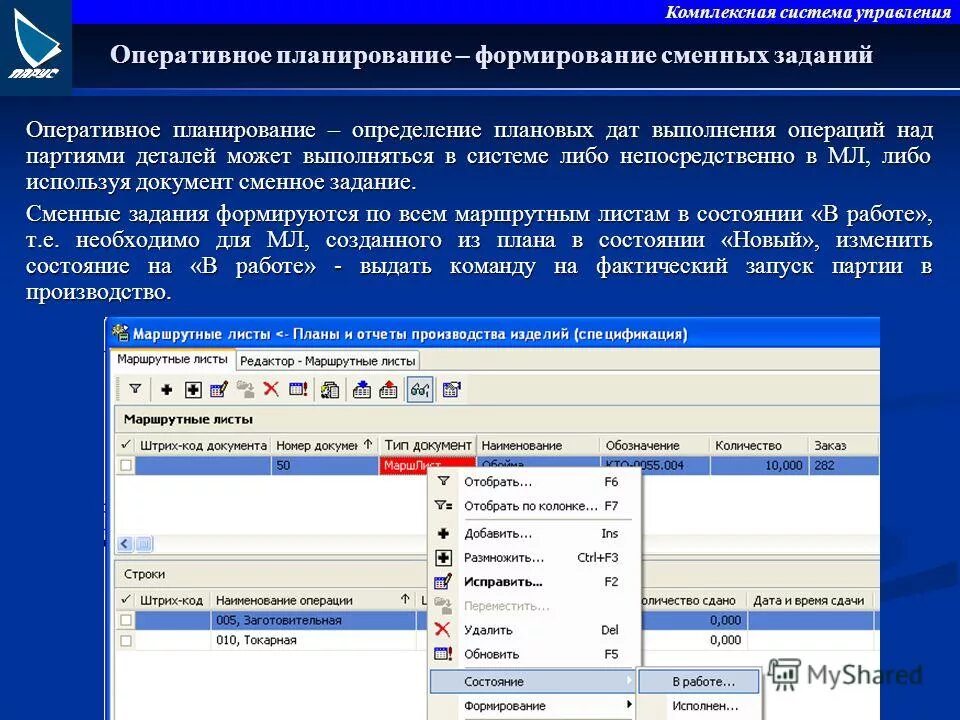This screenshot has height=720, width=960.
Task: Click the Исправить (edit) toolbar icon
Action: tap(219, 390)
